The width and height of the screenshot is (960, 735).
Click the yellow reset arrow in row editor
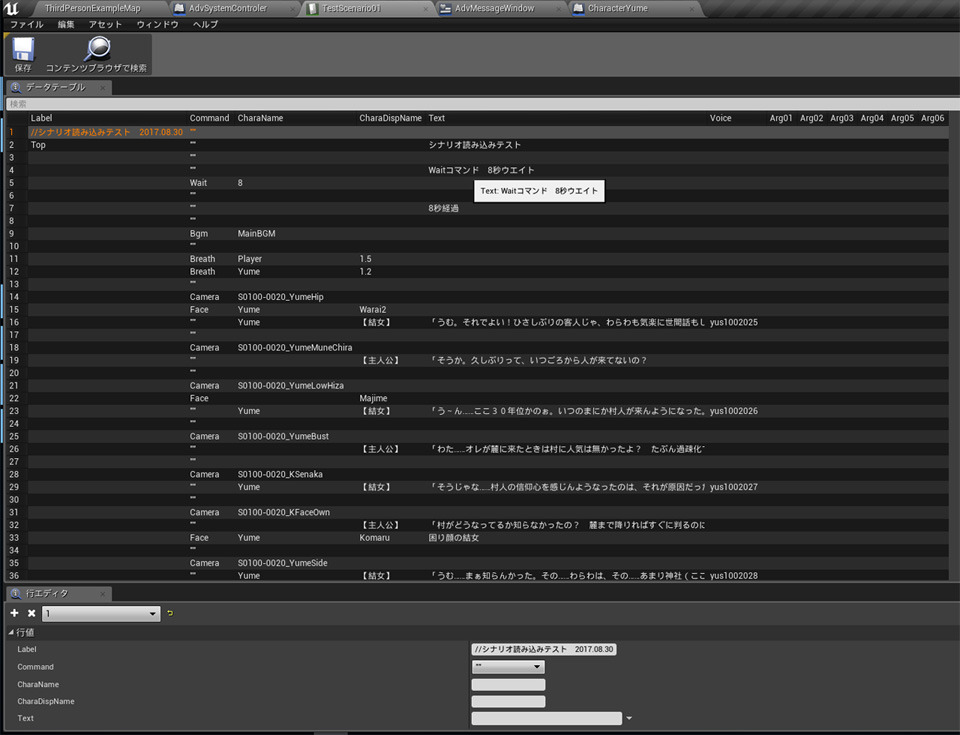click(x=170, y=613)
